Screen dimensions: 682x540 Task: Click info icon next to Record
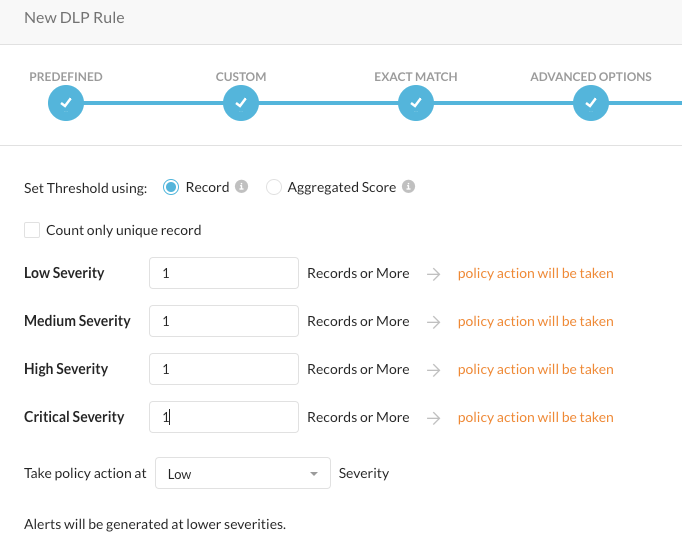point(241,187)
